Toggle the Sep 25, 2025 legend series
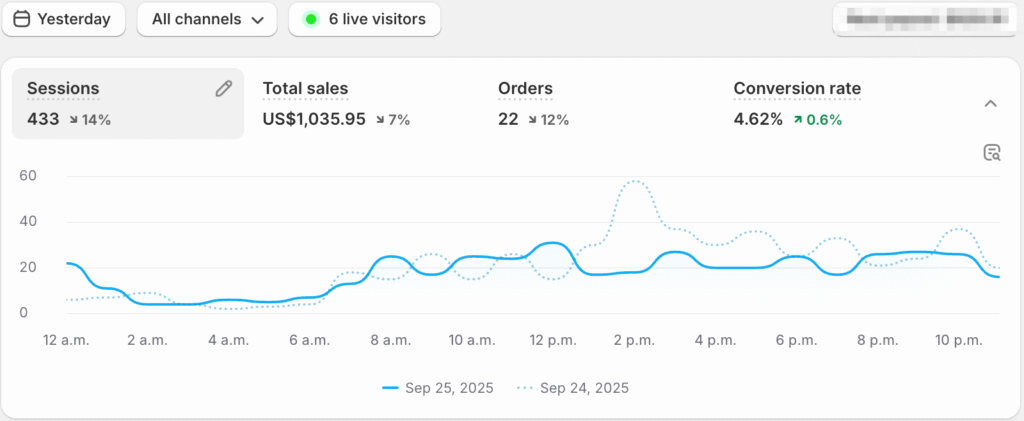 tap(438, 388)
